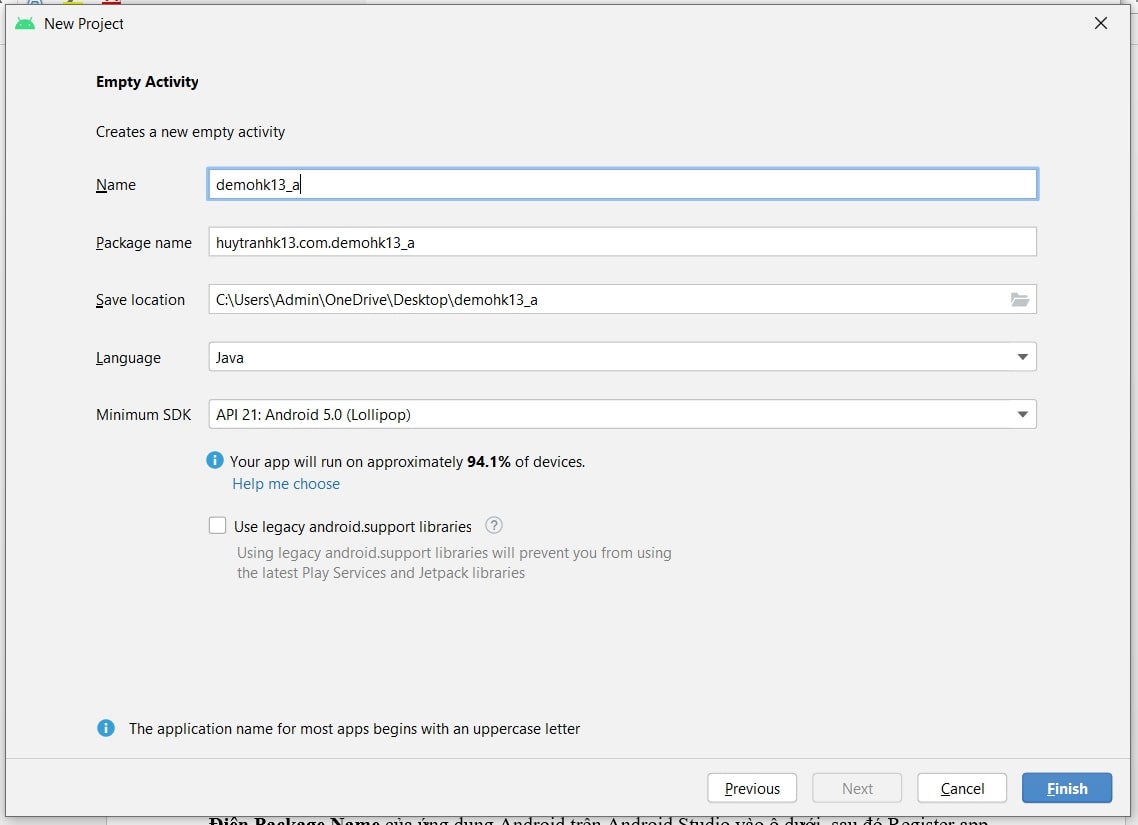
Task: Click the Android logo in the title bar
Action: (x=25, y=23)
